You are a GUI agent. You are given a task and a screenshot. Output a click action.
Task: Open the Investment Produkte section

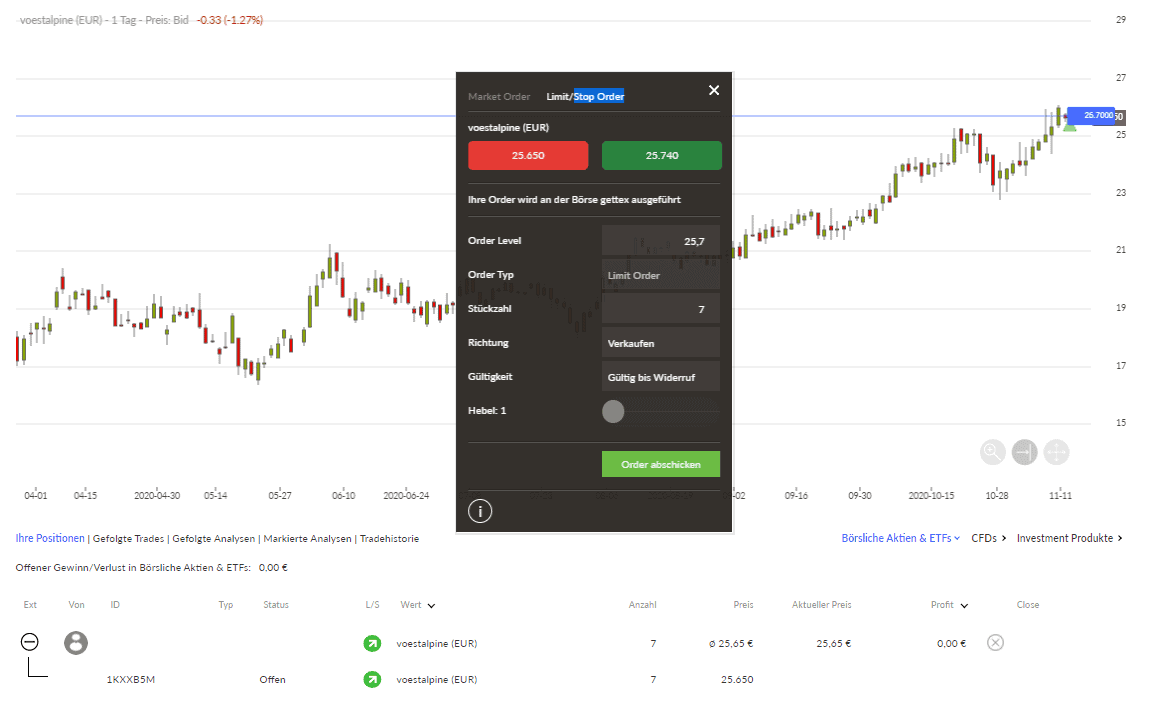tap(1069, 538)
